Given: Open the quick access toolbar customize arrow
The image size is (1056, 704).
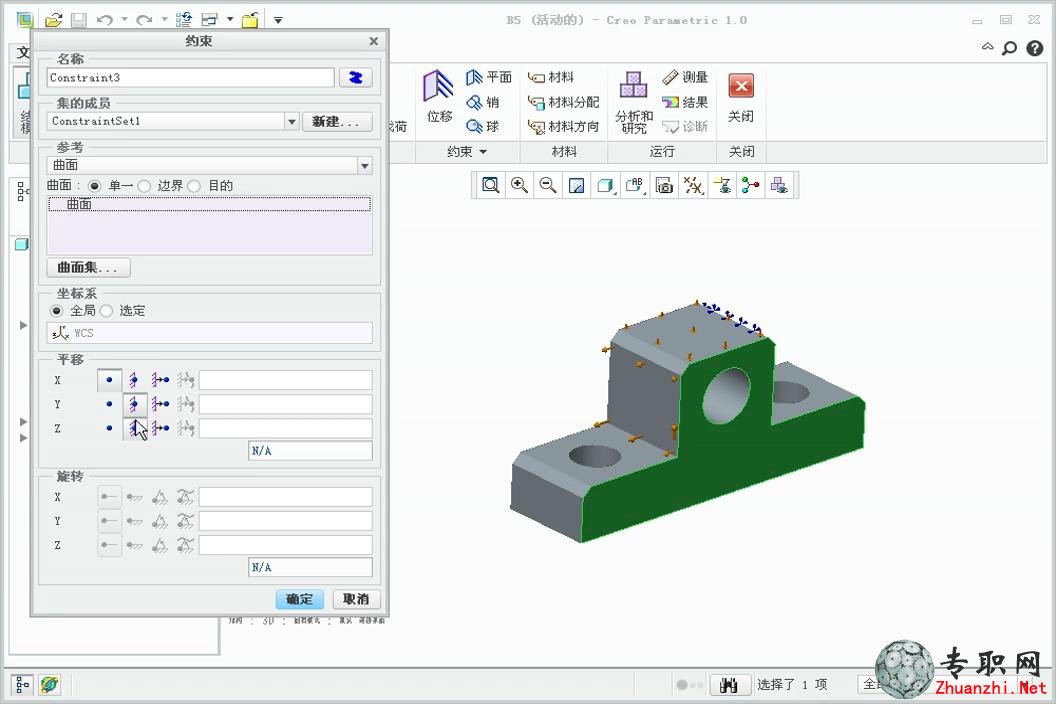Looking at the screenshot, I should click(277, 21).
